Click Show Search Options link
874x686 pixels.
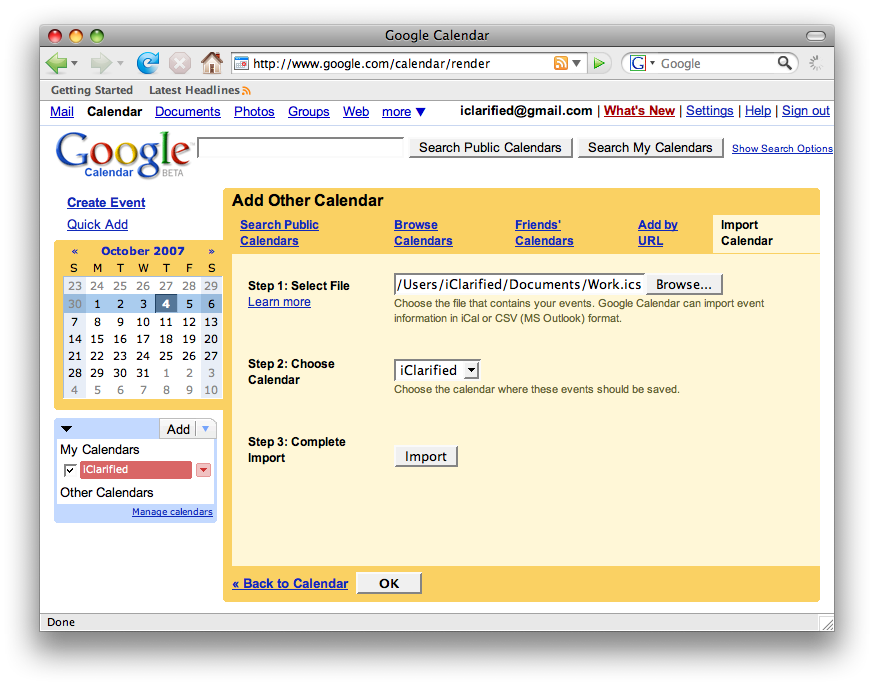click(x=782, y=149)
